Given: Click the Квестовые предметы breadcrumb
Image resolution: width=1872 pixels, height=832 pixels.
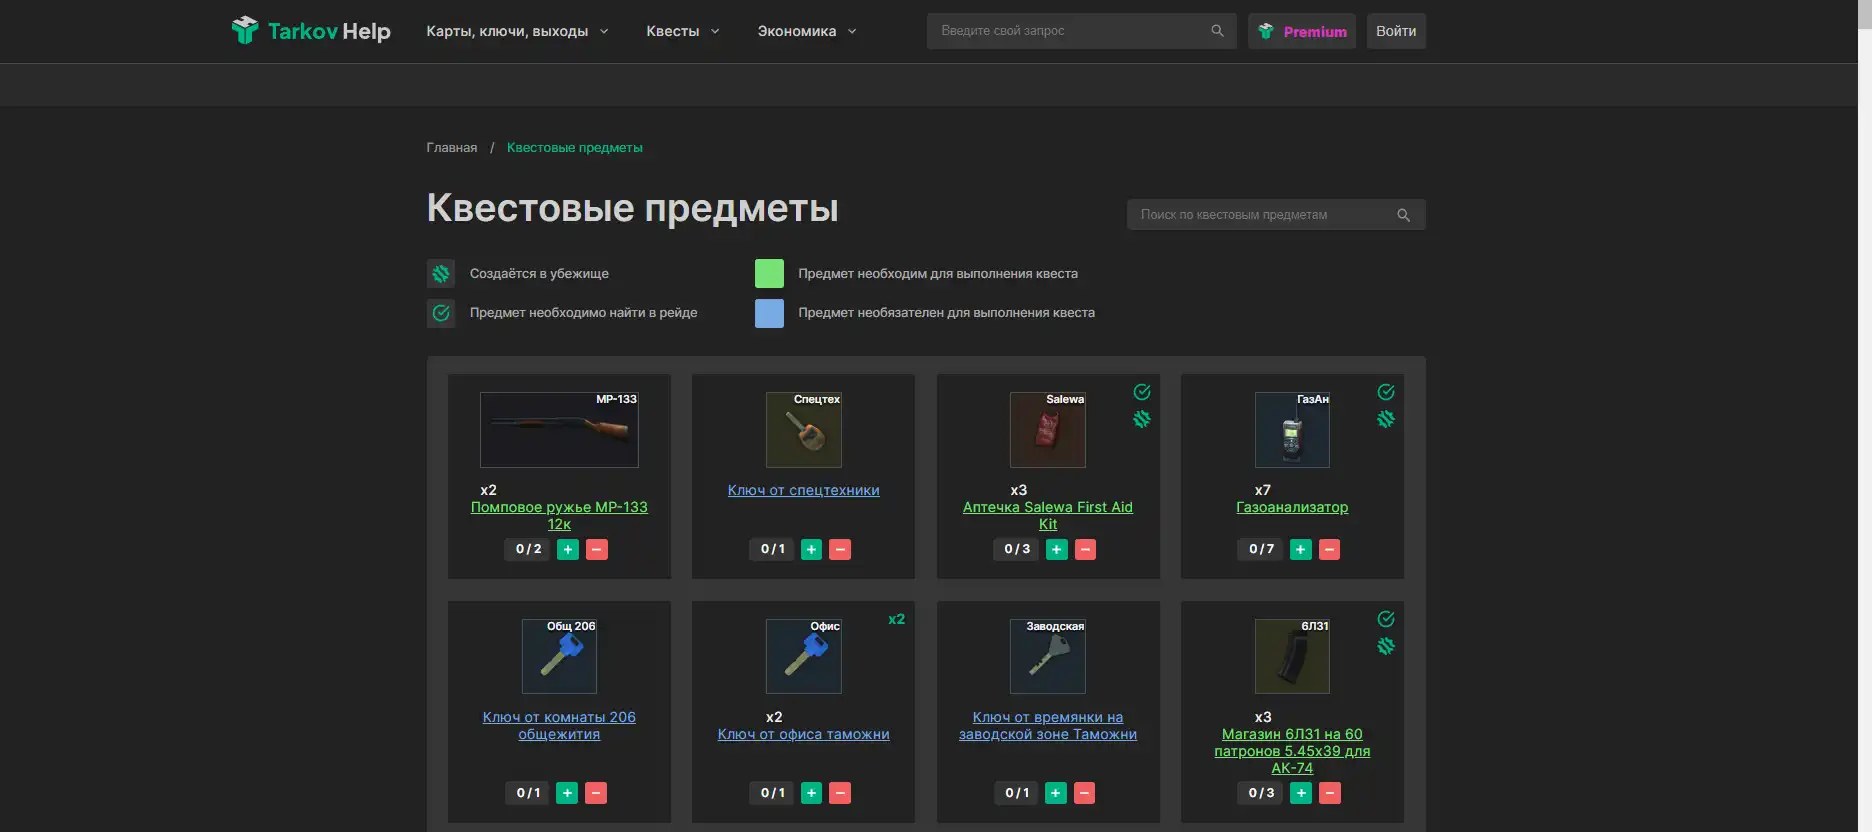Looking at the screenshot, I should pos(575,148).
